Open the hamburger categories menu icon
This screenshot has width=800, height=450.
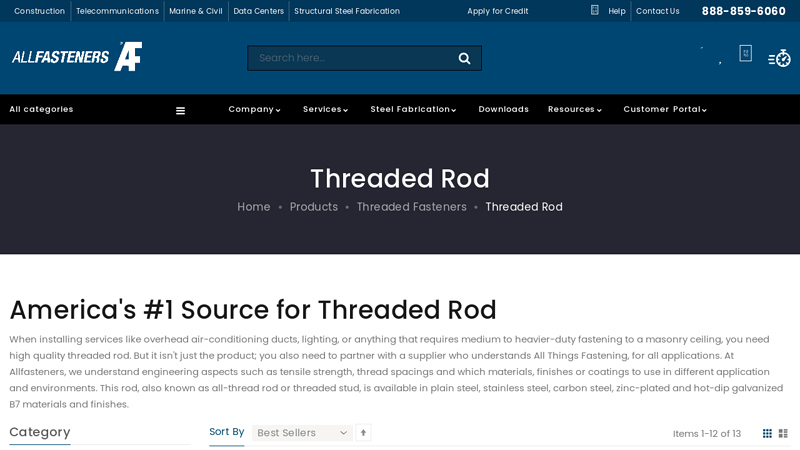181,110
